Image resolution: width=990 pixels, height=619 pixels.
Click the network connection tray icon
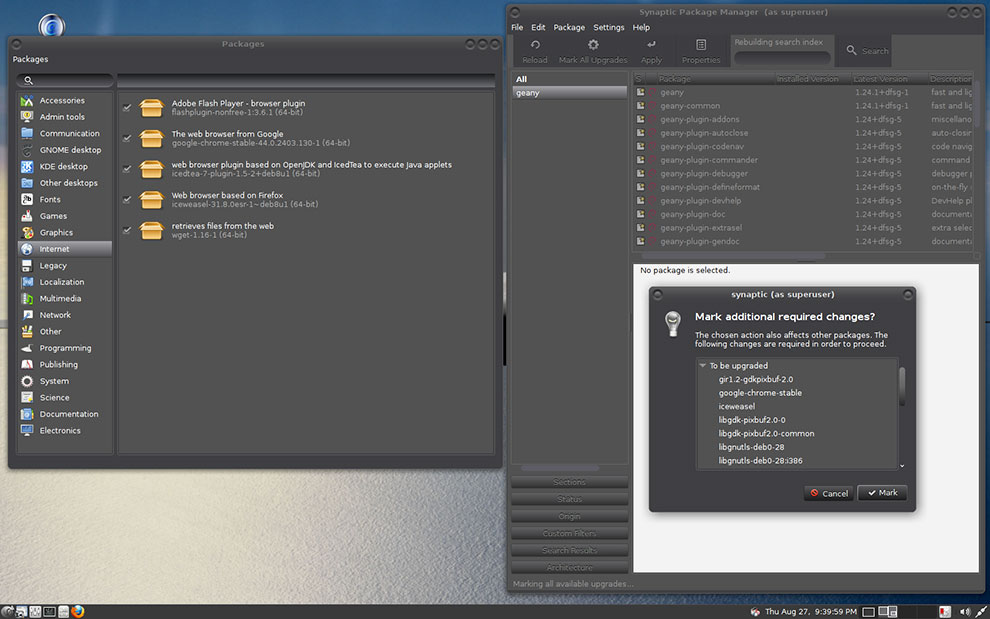981,611
